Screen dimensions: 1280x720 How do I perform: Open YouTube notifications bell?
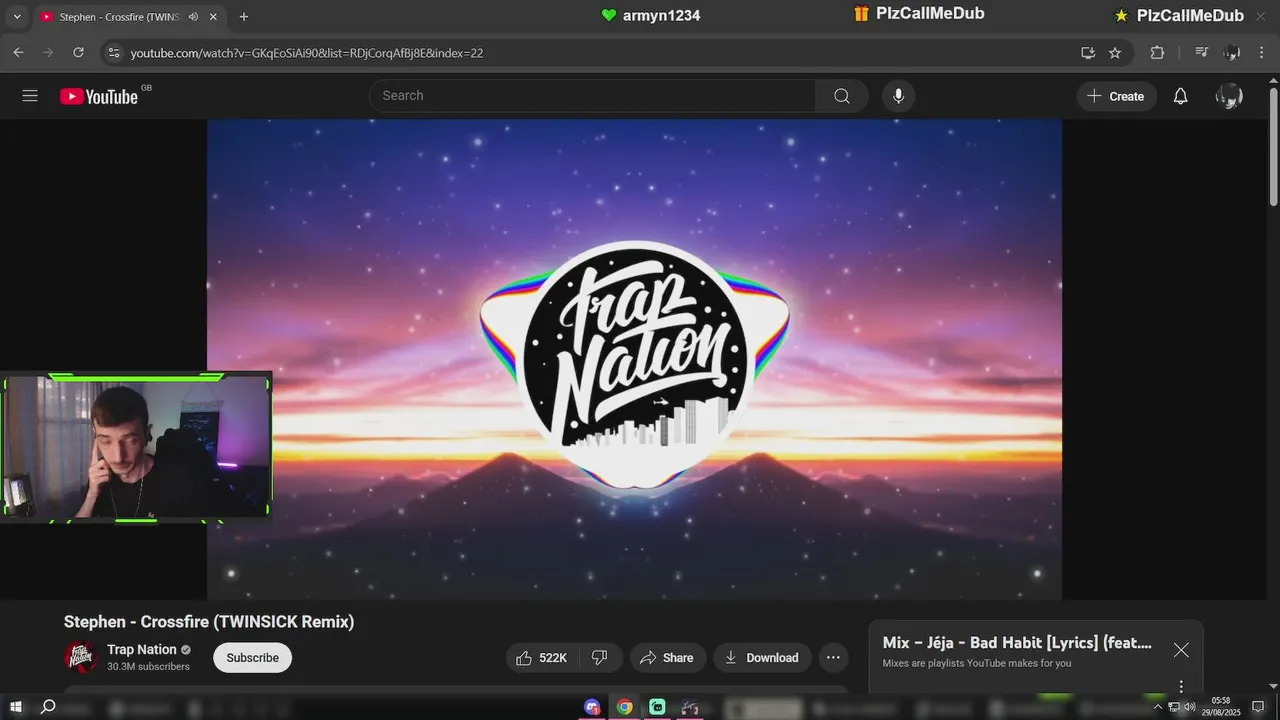click(x=1181, y=96)
